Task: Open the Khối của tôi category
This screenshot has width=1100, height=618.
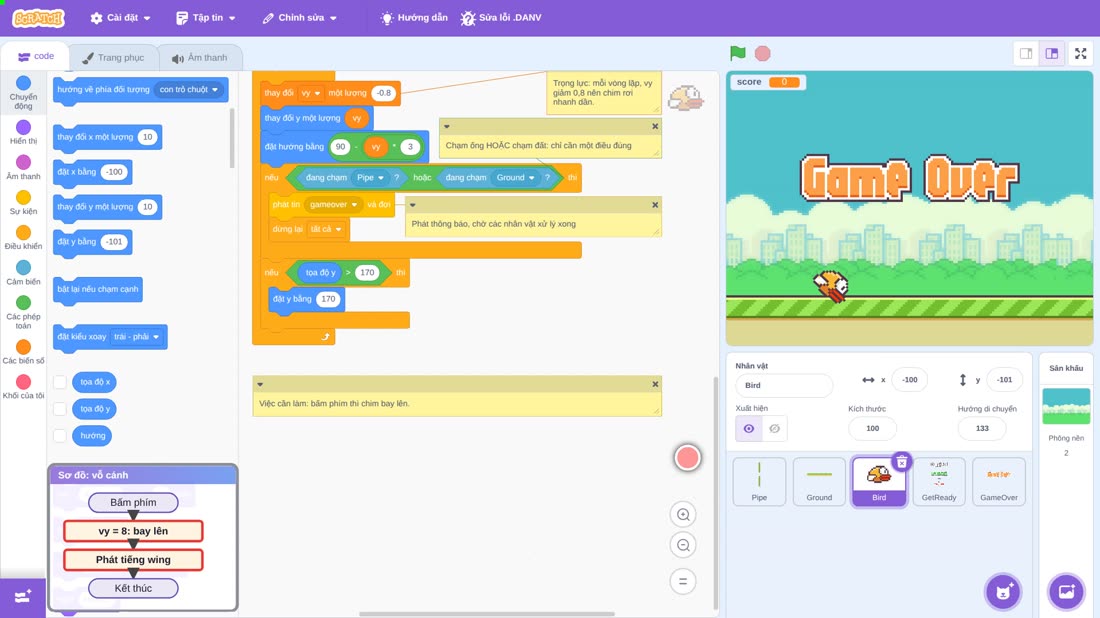Action: [x=23, y=387]
